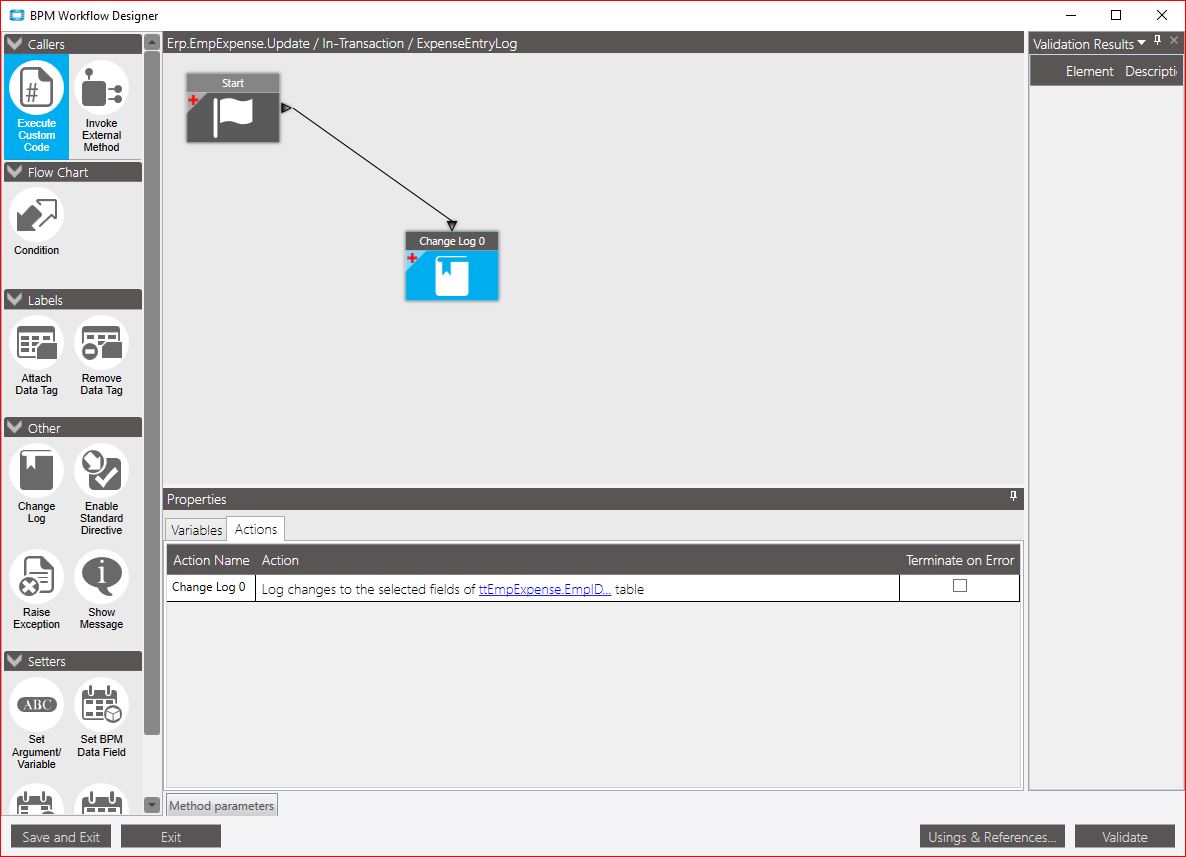Pick the Raise Exception icon
The height and width of the screenshot is (857, 1186).
click(x=36, y=590)
